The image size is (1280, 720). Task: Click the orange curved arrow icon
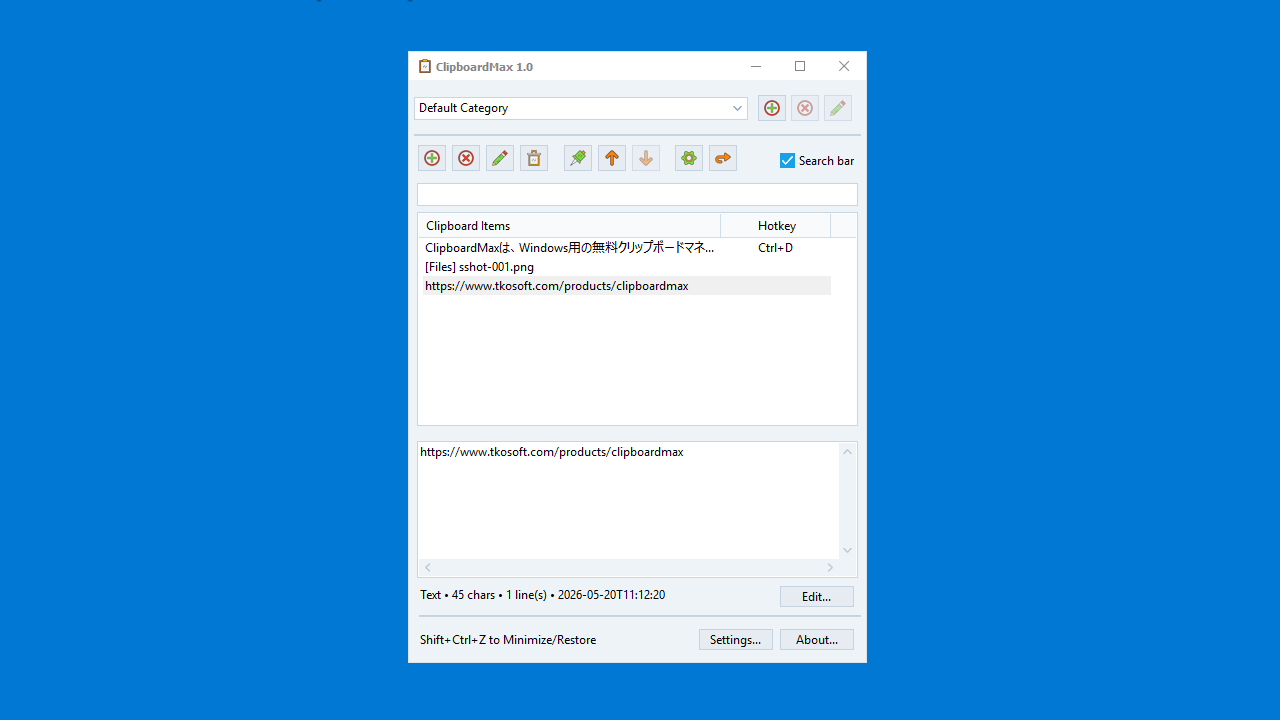(723, 158)
